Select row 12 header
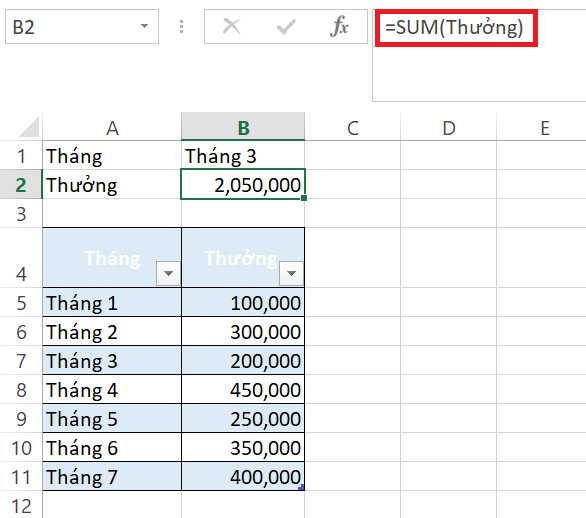This screenshot has height=518, width=586. coord(21,505)
